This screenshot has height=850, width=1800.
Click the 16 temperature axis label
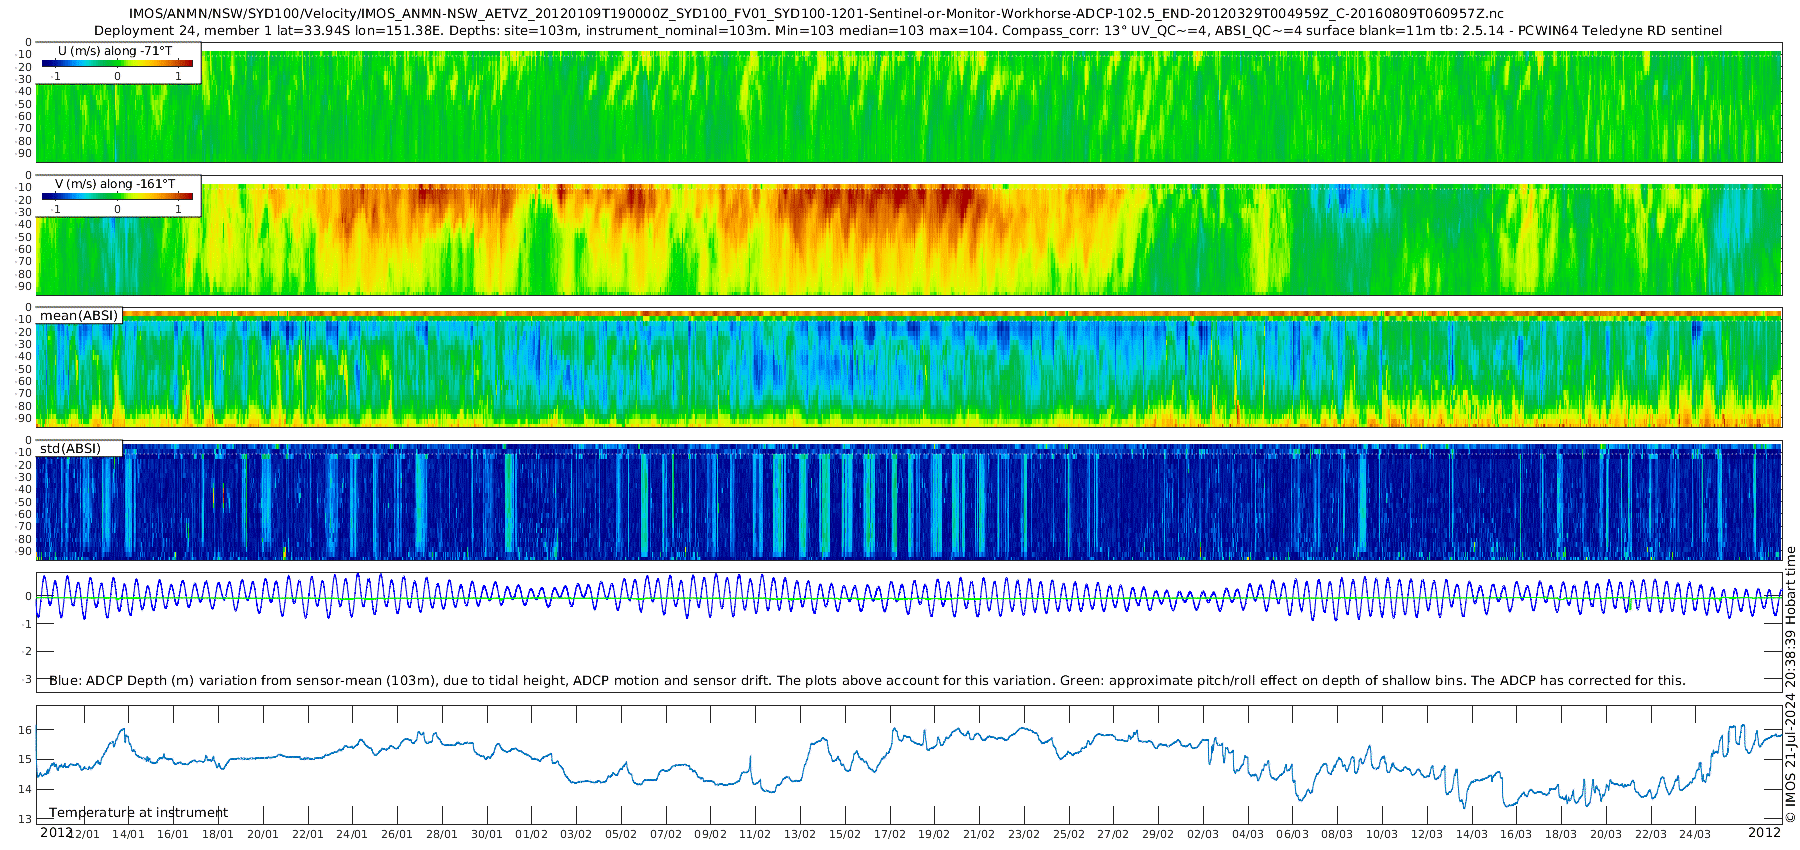pos(26,730)
